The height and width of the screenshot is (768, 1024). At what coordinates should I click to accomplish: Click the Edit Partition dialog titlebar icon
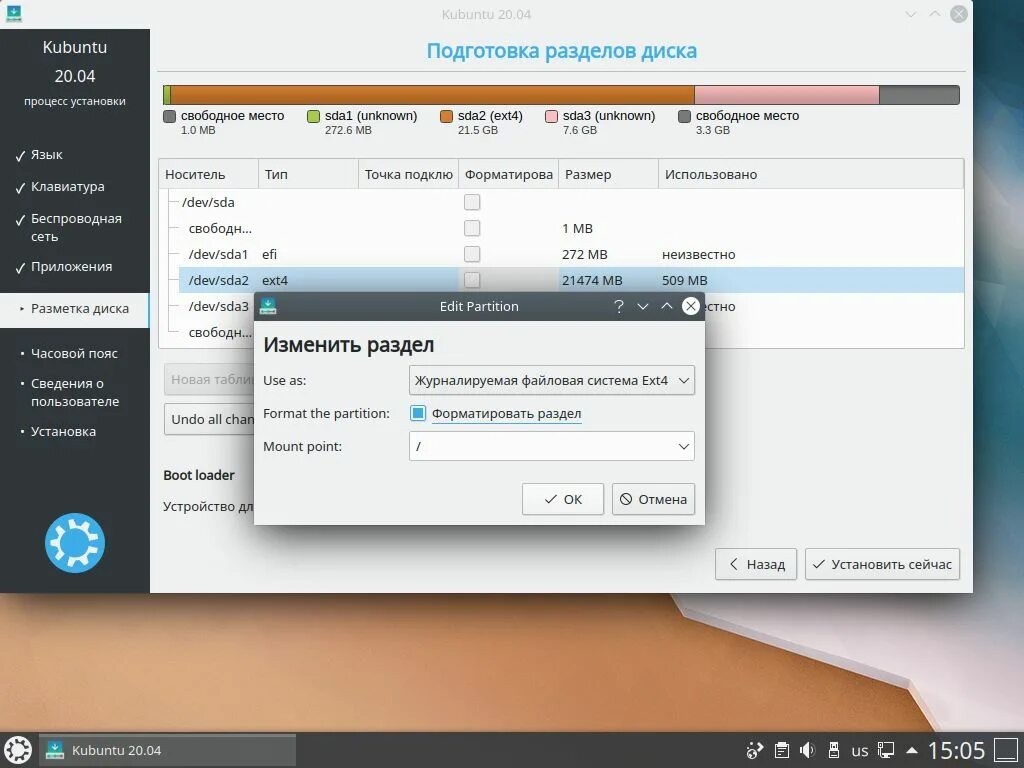click(268, 306)
